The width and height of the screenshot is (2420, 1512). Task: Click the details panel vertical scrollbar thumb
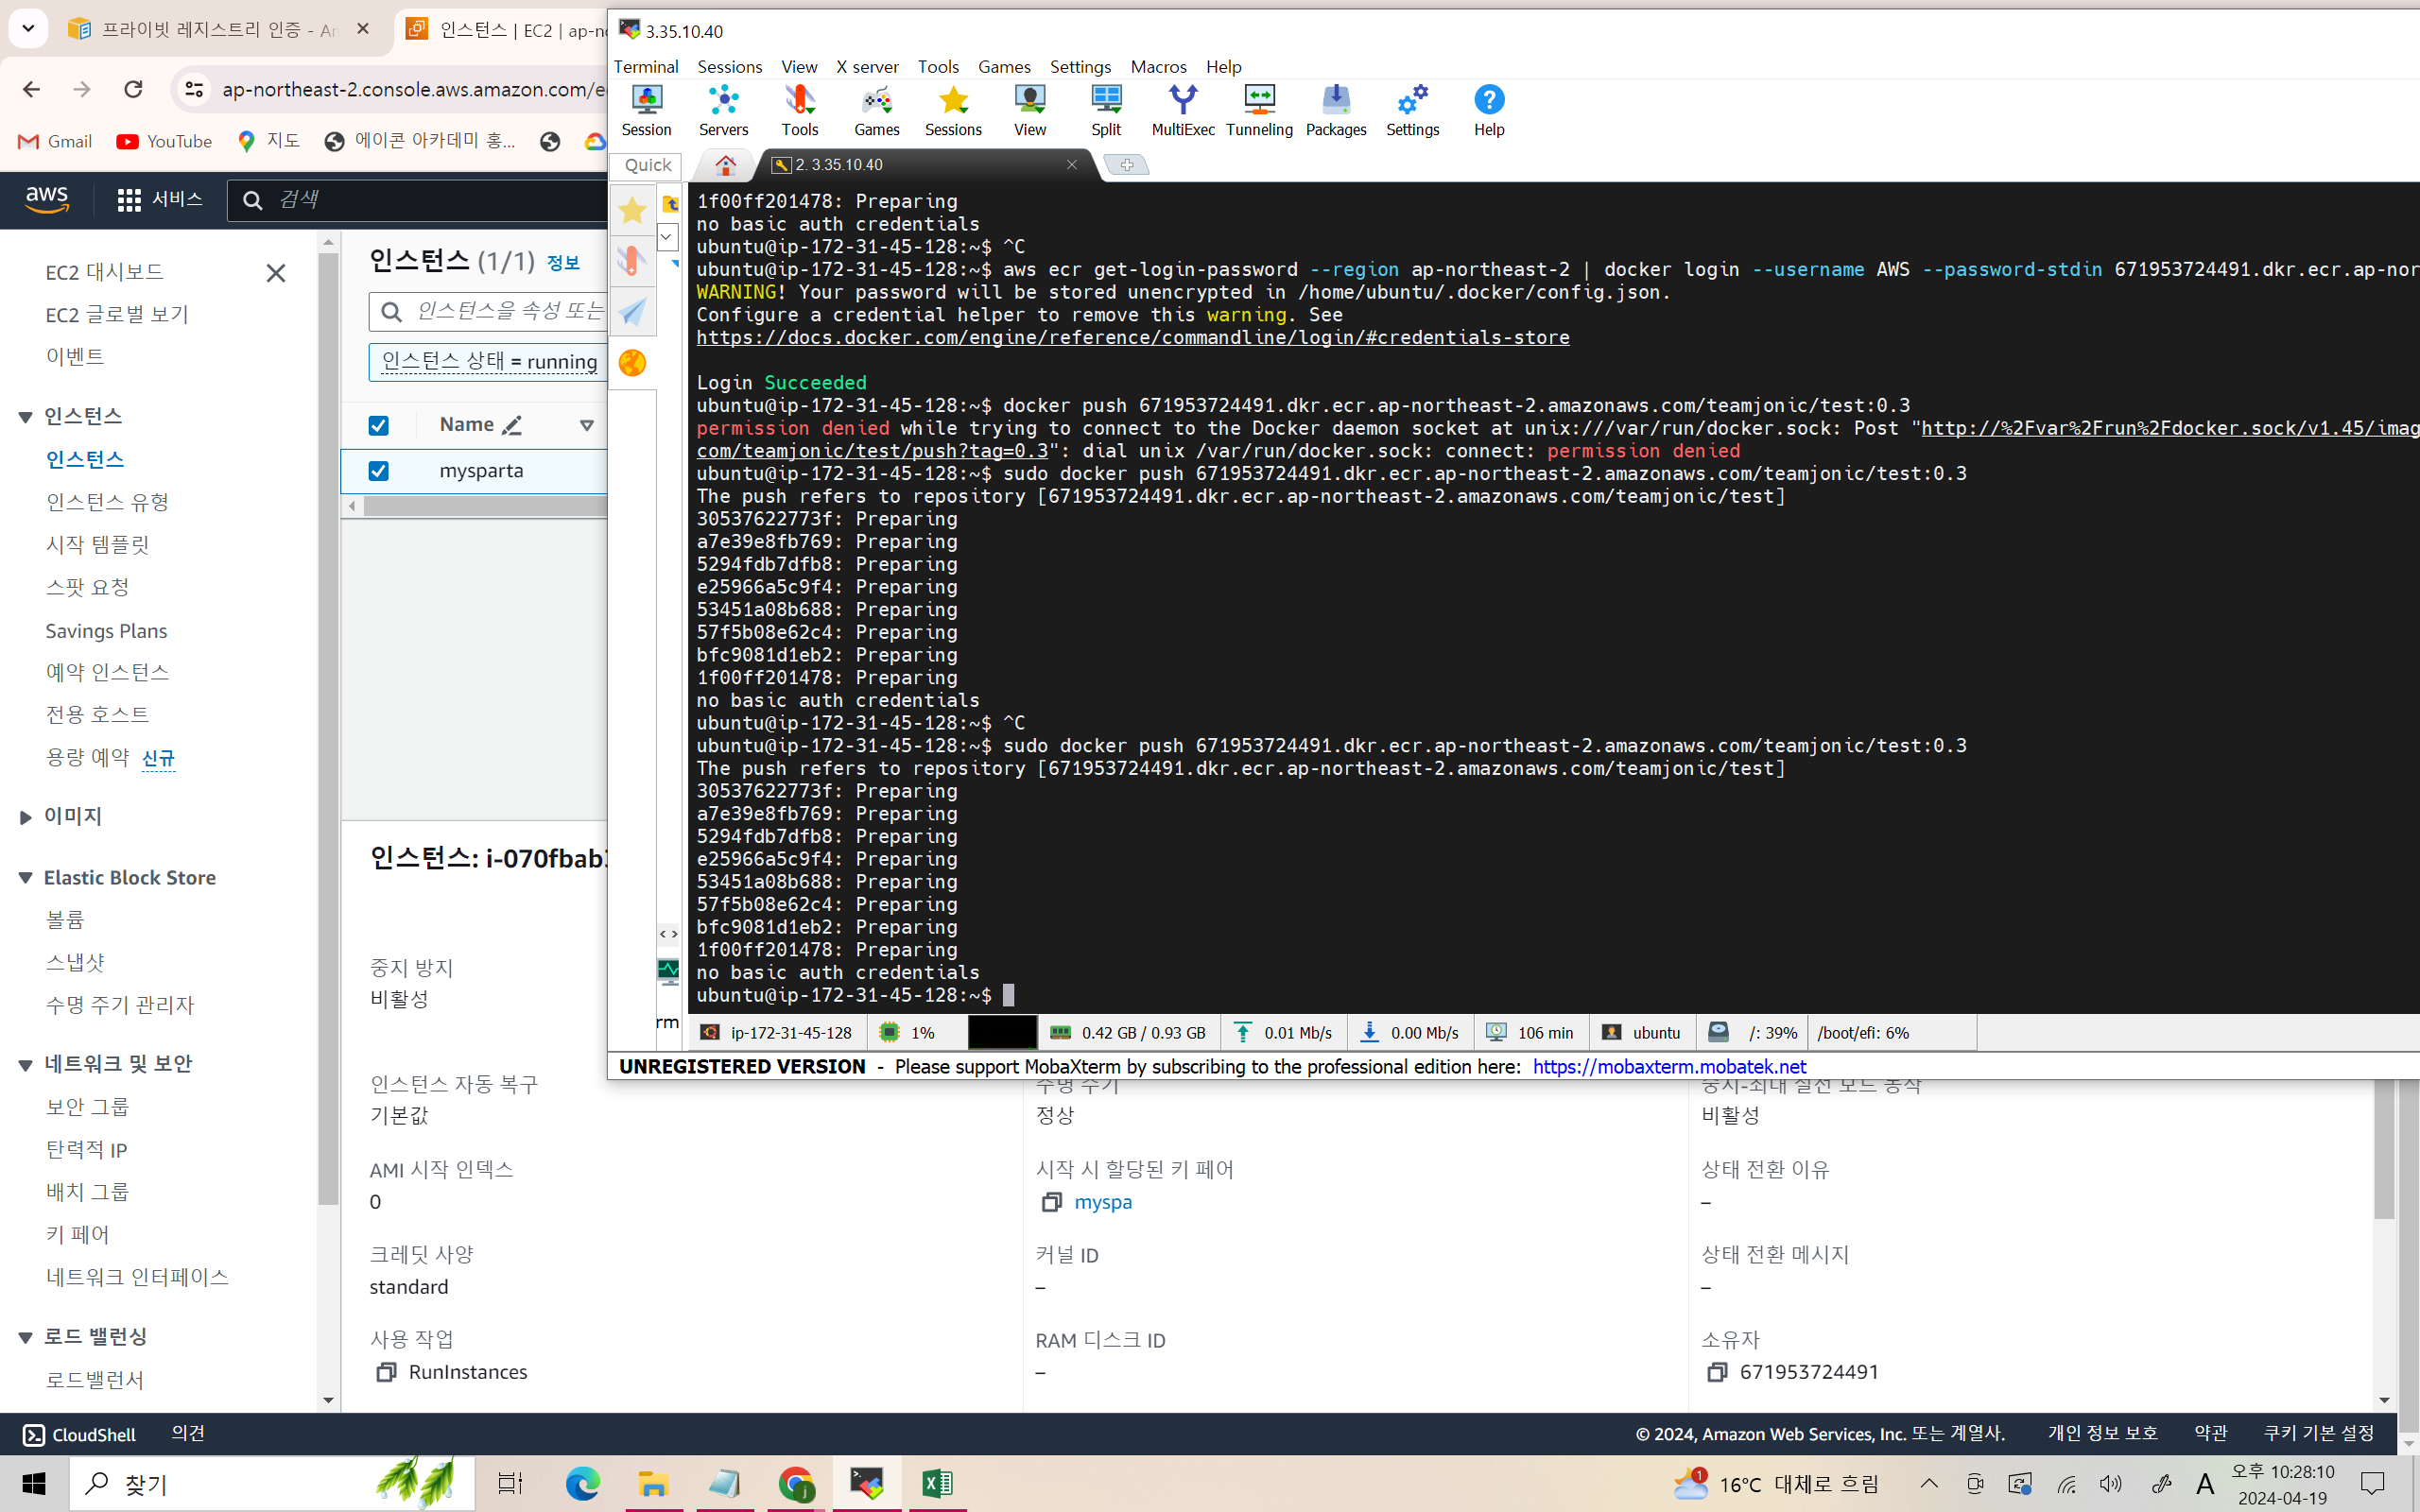[2384, 1150]
